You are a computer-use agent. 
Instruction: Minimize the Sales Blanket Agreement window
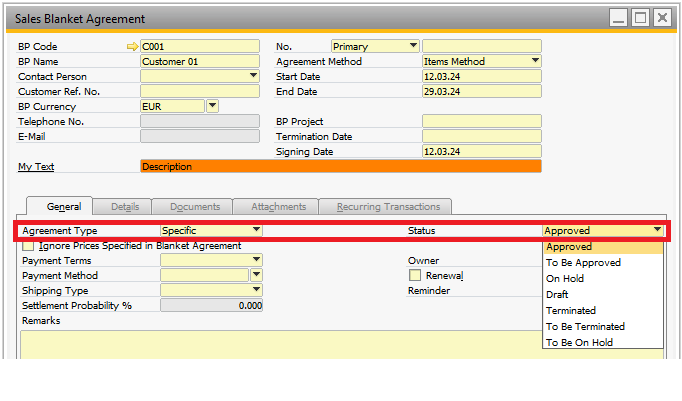coord(620,18)
